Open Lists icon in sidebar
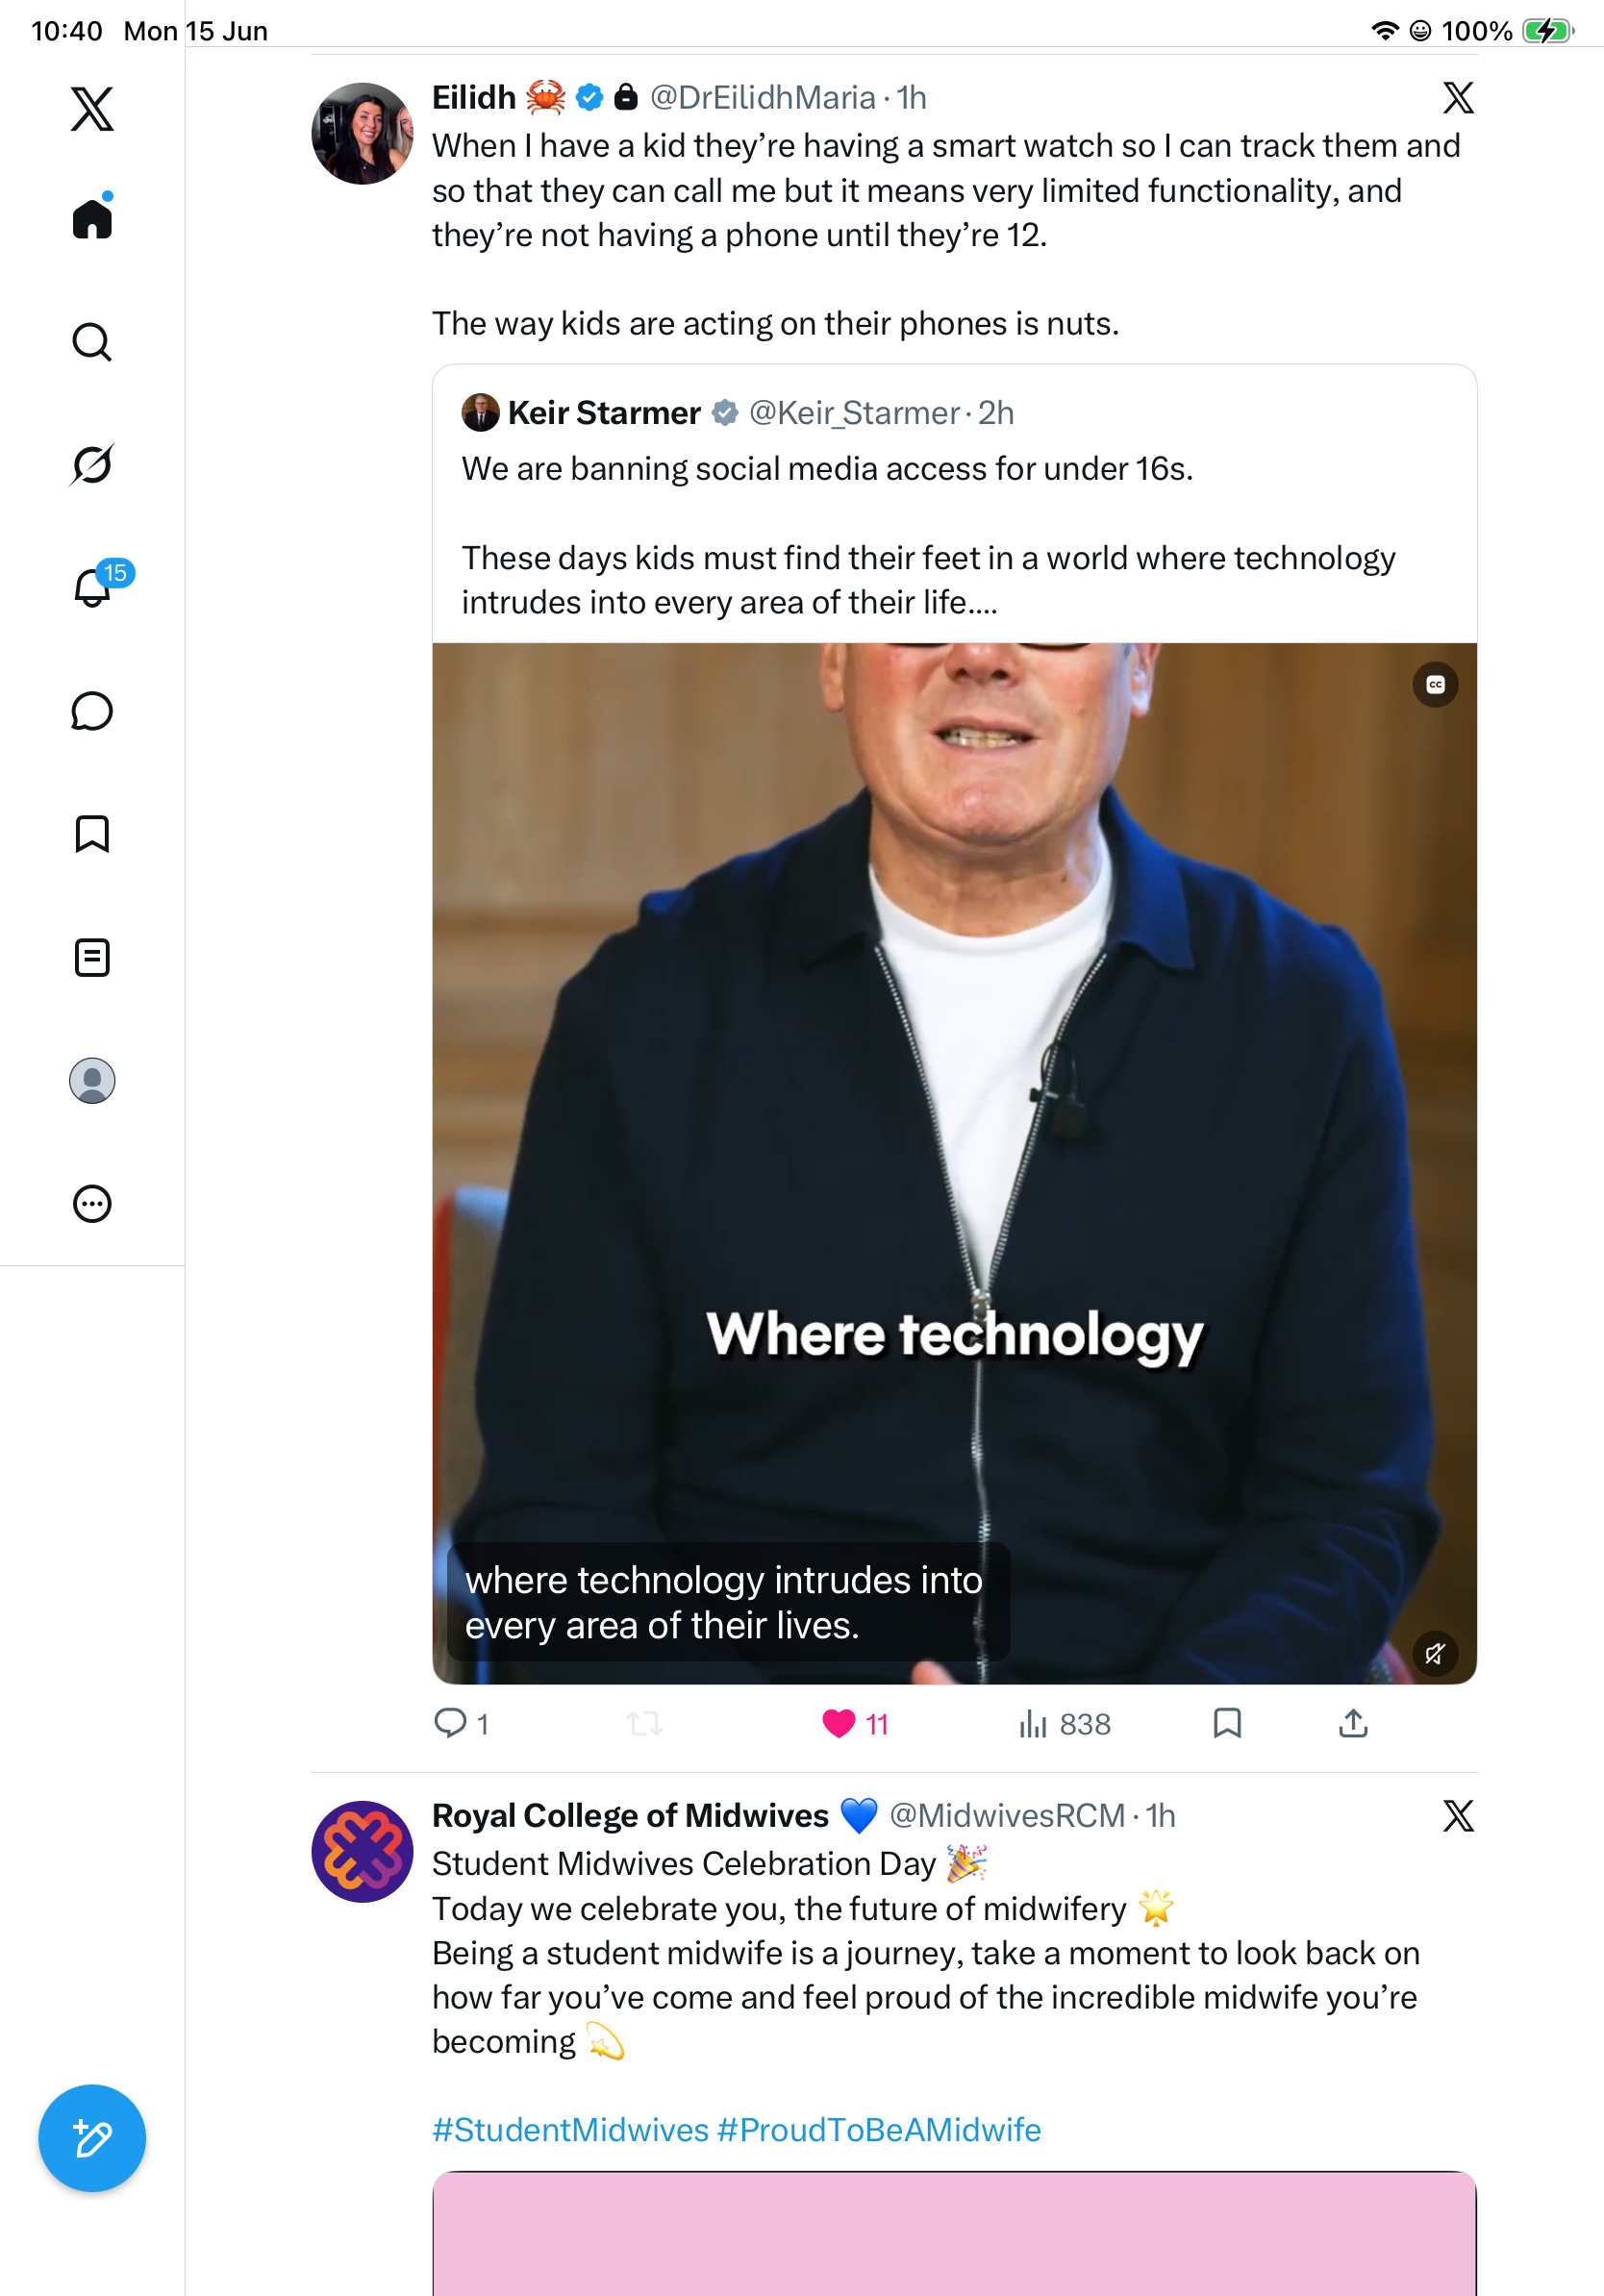 [92, 957]
